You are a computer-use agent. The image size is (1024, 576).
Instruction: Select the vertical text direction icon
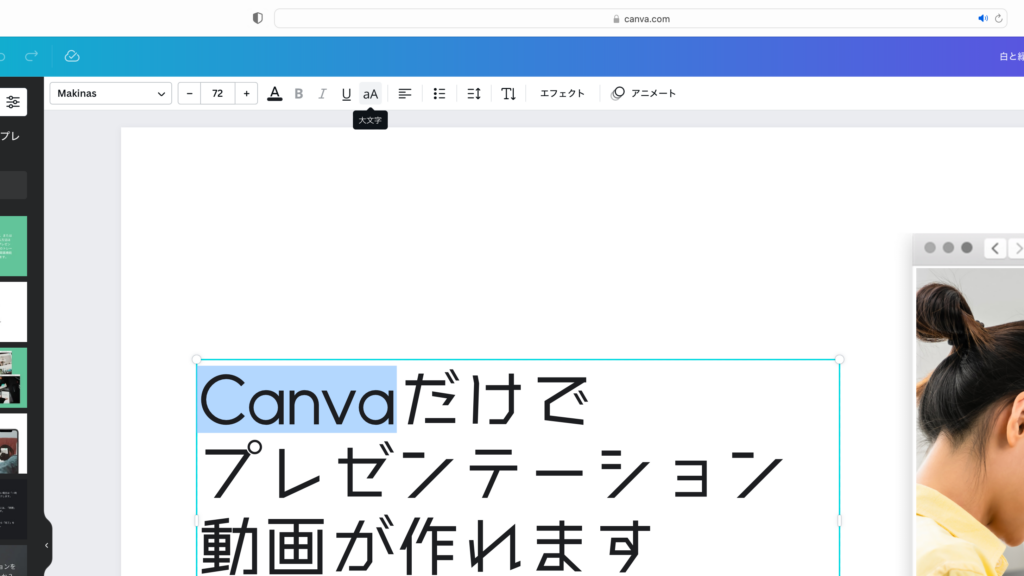(508, 93)
